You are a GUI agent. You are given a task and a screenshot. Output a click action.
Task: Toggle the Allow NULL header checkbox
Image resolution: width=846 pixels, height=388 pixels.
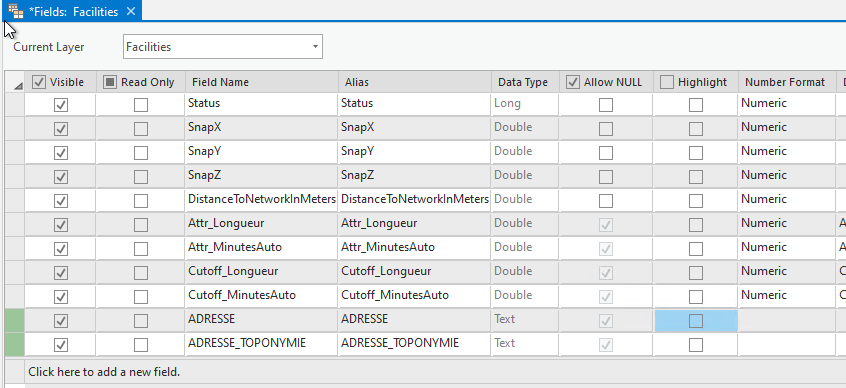tap(572, 82)
